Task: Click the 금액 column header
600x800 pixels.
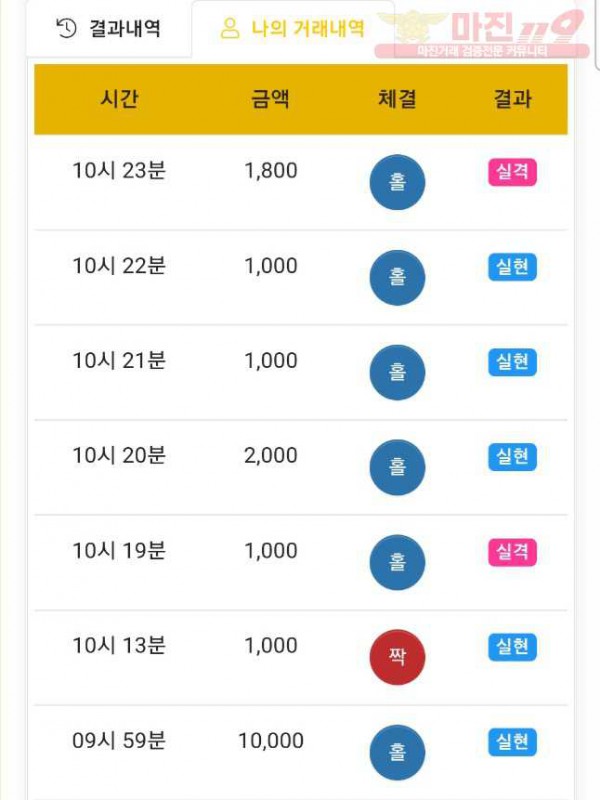Action: 270,98
